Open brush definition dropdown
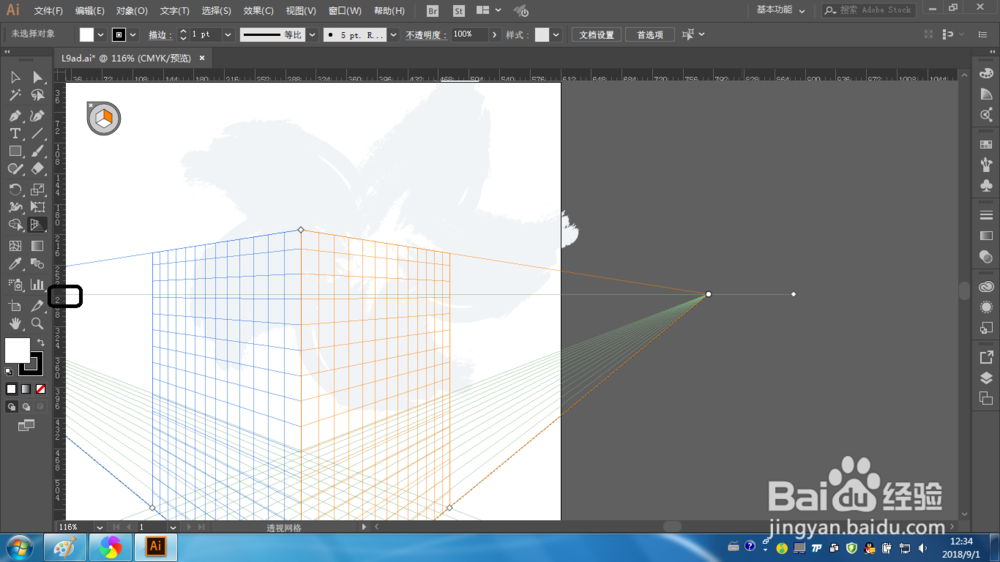This screenshot has height=562, width=1000. click(x=393, y=35)
